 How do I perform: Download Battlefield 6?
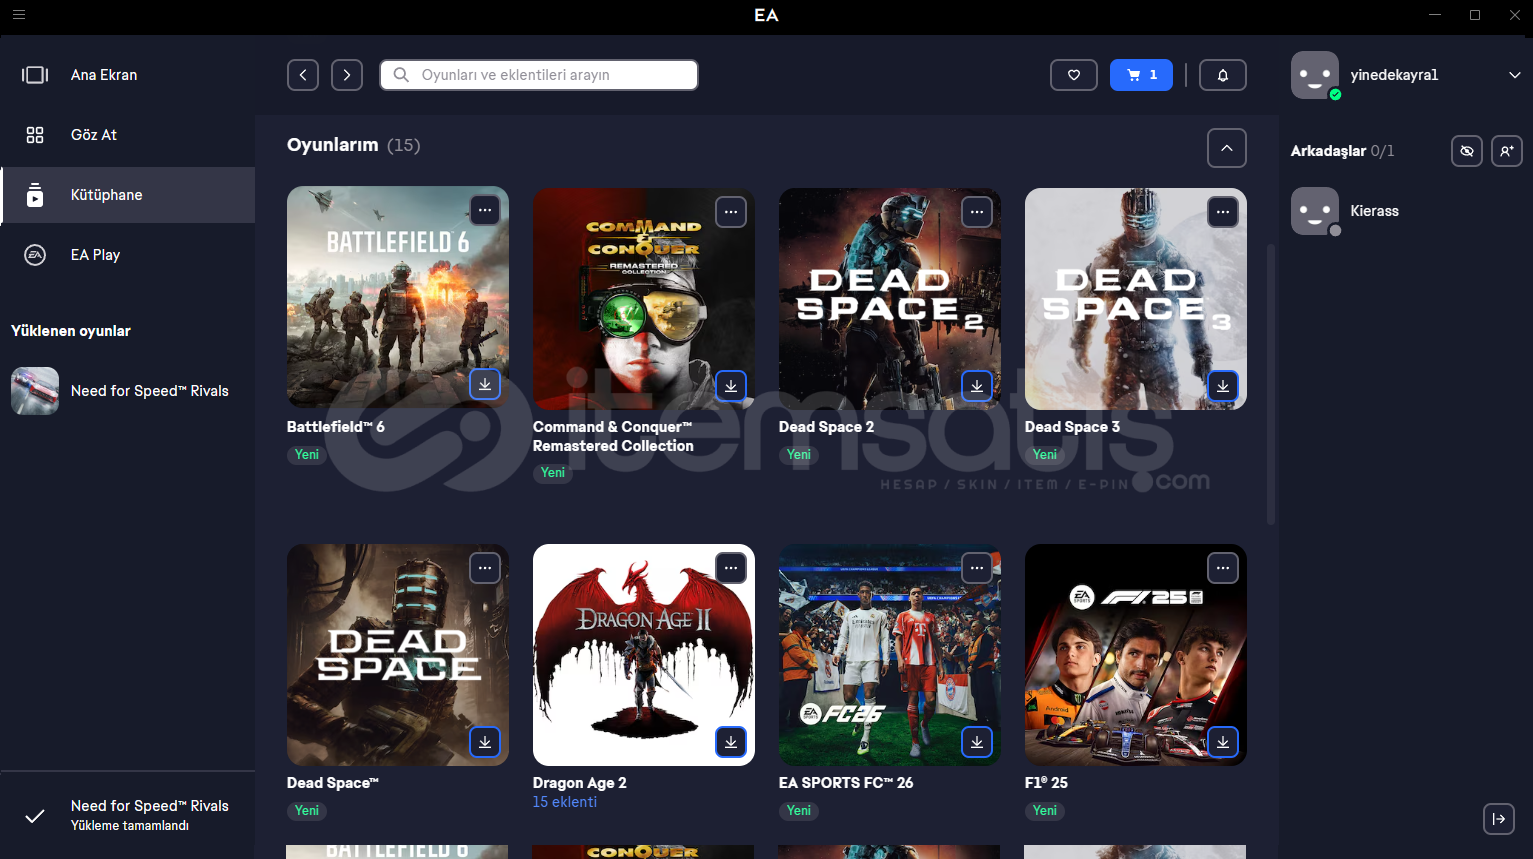[x=485, y=385]
